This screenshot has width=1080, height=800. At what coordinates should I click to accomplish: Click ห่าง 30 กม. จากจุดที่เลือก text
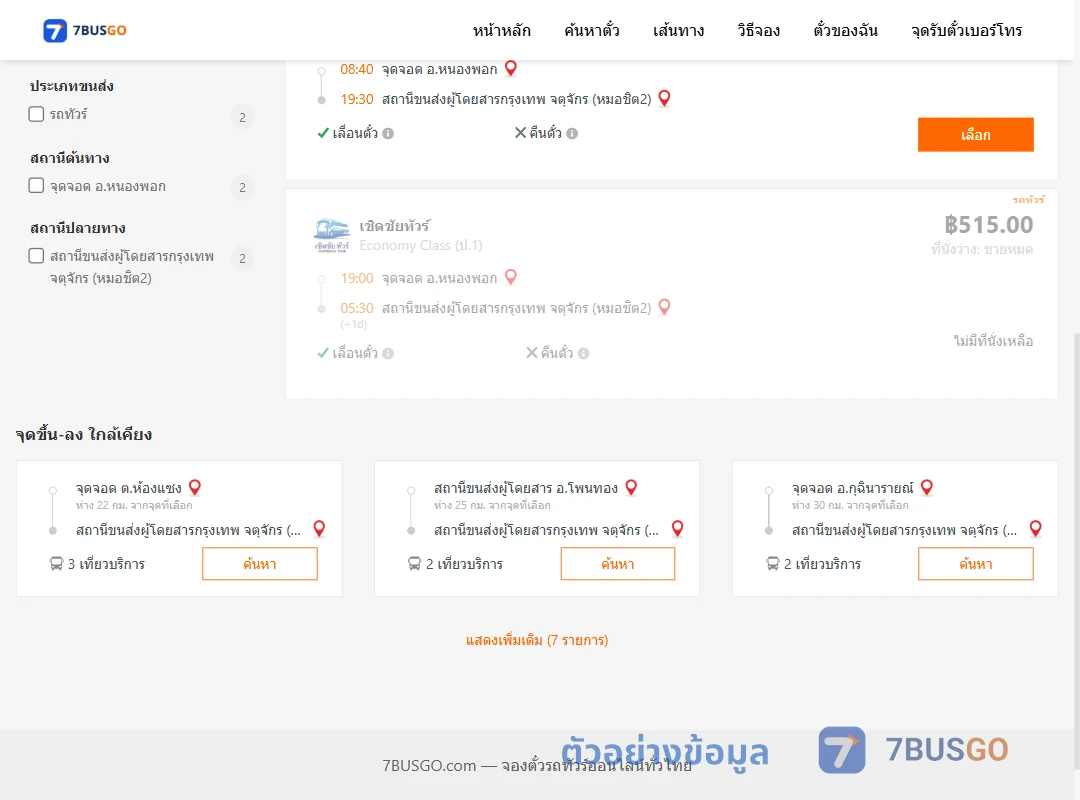click(850, 505)
